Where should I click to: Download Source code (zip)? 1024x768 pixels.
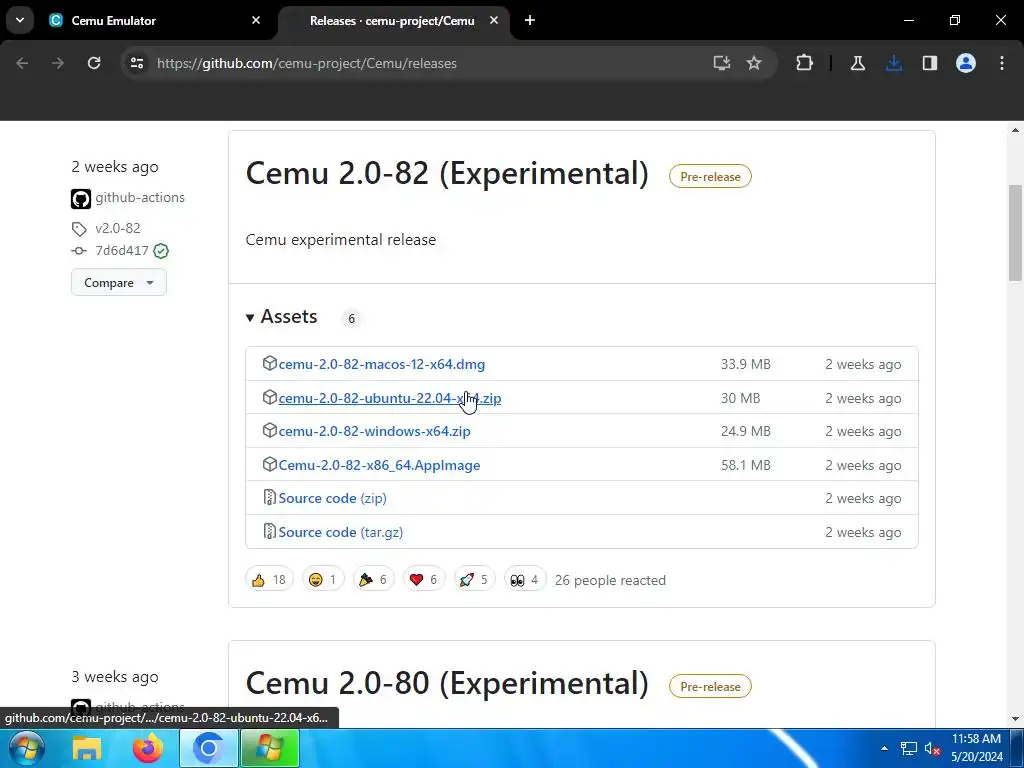pos(332,498)
